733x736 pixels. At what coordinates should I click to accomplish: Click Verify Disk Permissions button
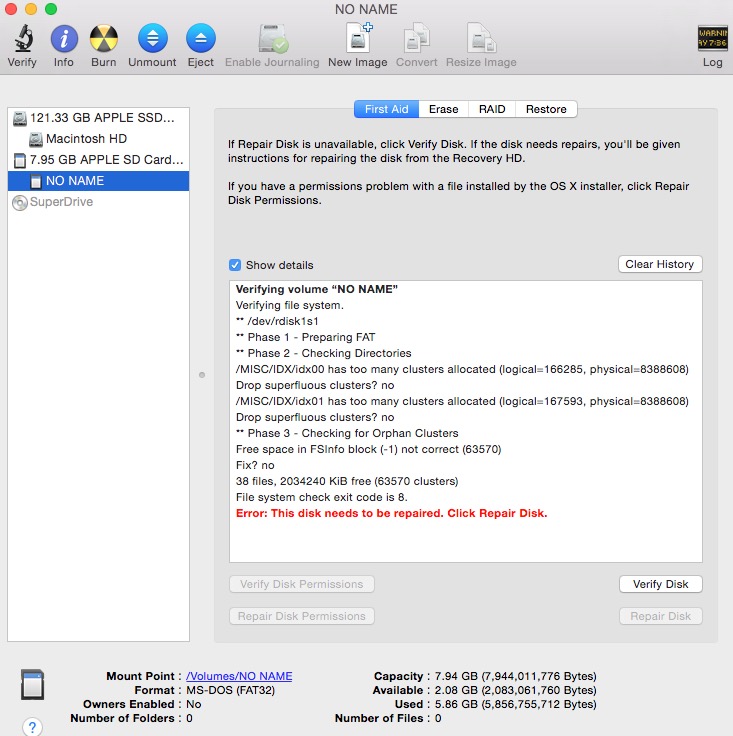click(302, 584)
